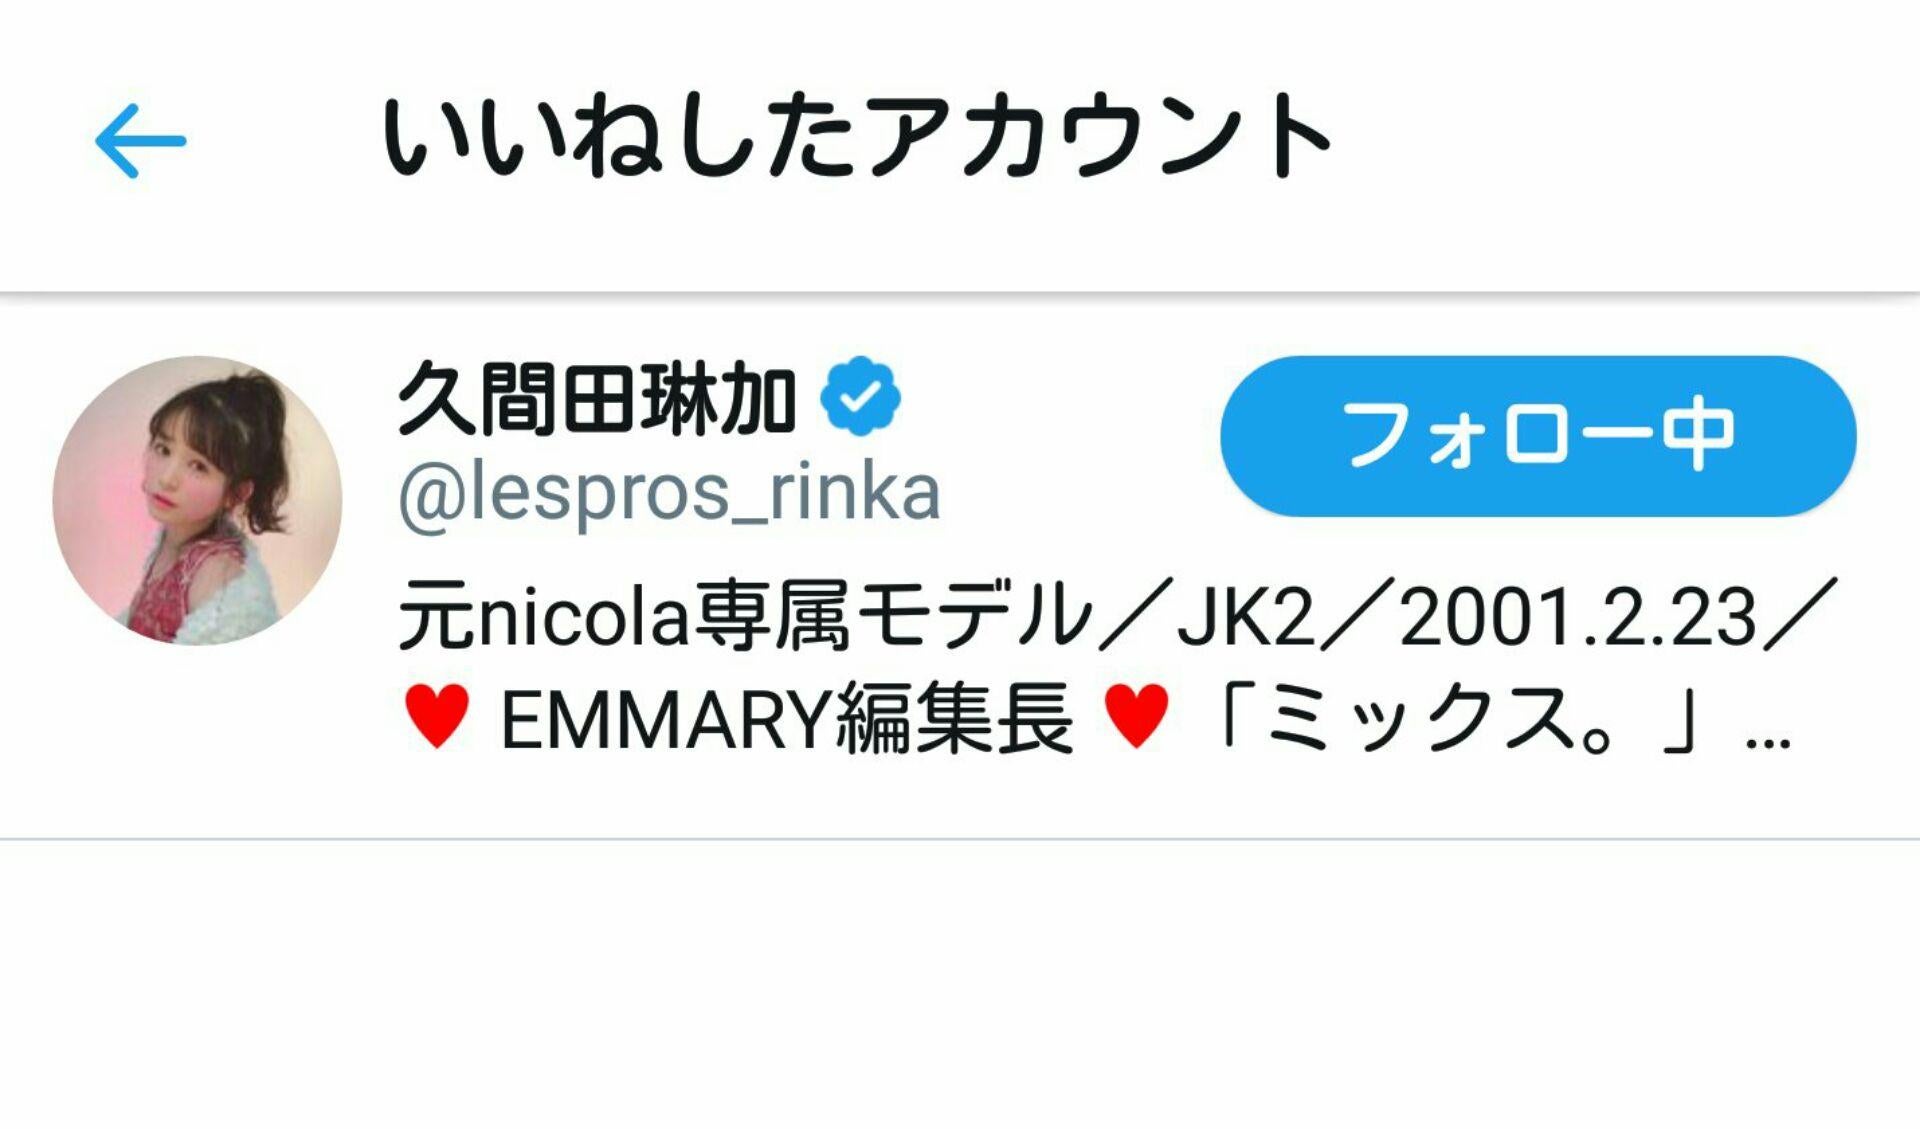
Task: Open the 久間田琳加 display name
Action: tap(597, 399)
